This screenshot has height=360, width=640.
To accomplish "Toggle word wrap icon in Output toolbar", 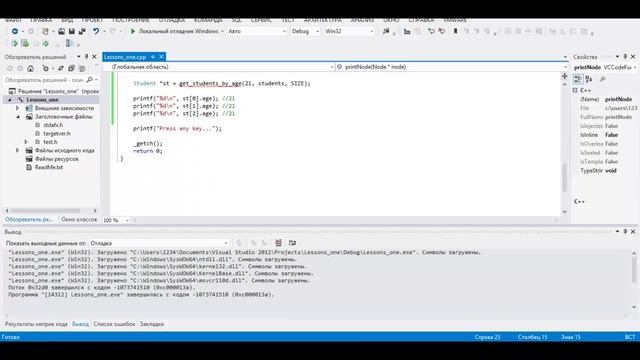I will tap(292, 243).
